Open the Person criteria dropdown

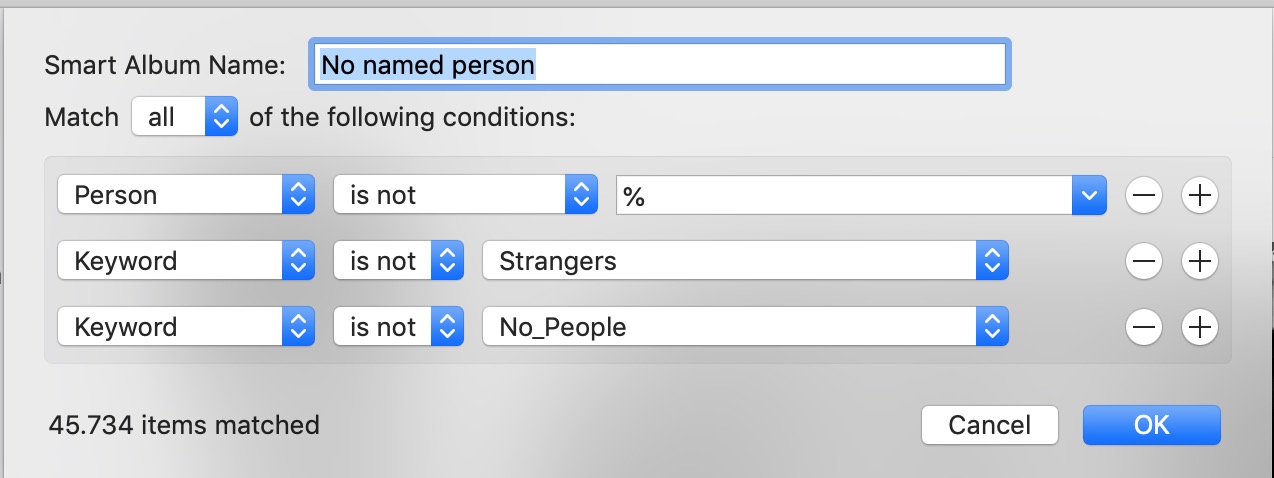coord(186,195)
